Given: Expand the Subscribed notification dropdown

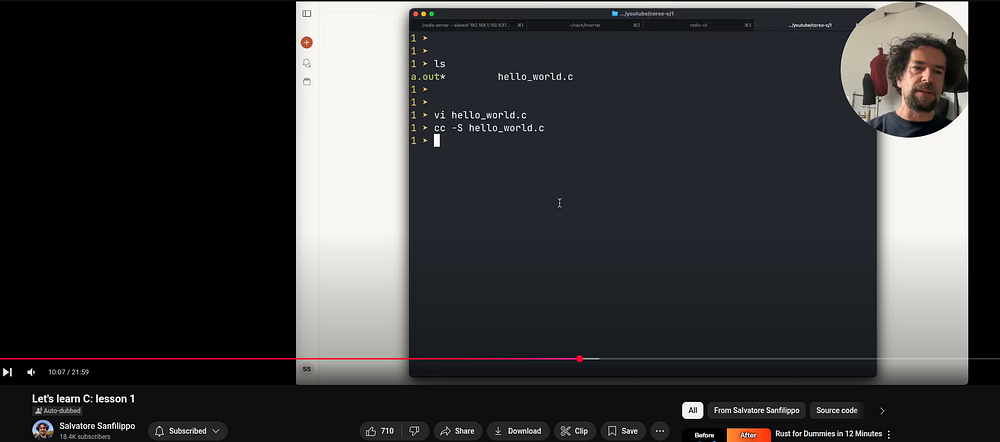Looking at the screenshot, I should (x=188, y=431).
